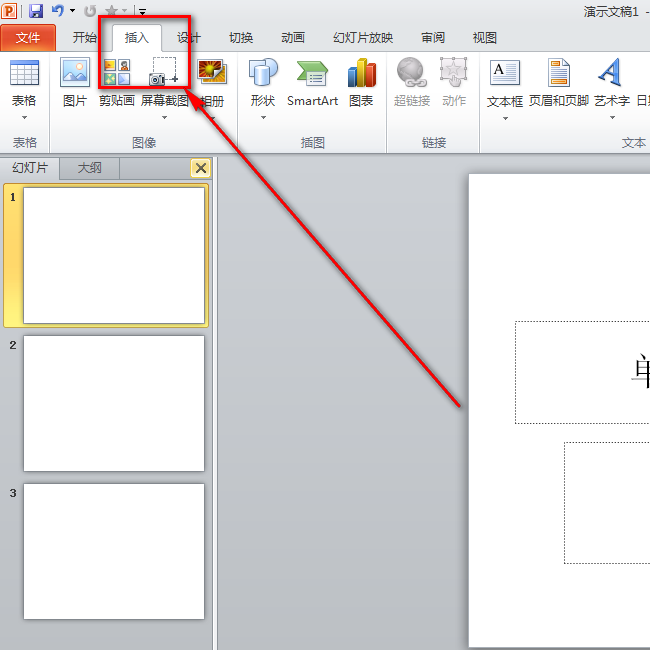Image resolution: width=650 pixels, height=650 pixels.
Task: Click the Table (表格) insert icon
Action: 24,73
